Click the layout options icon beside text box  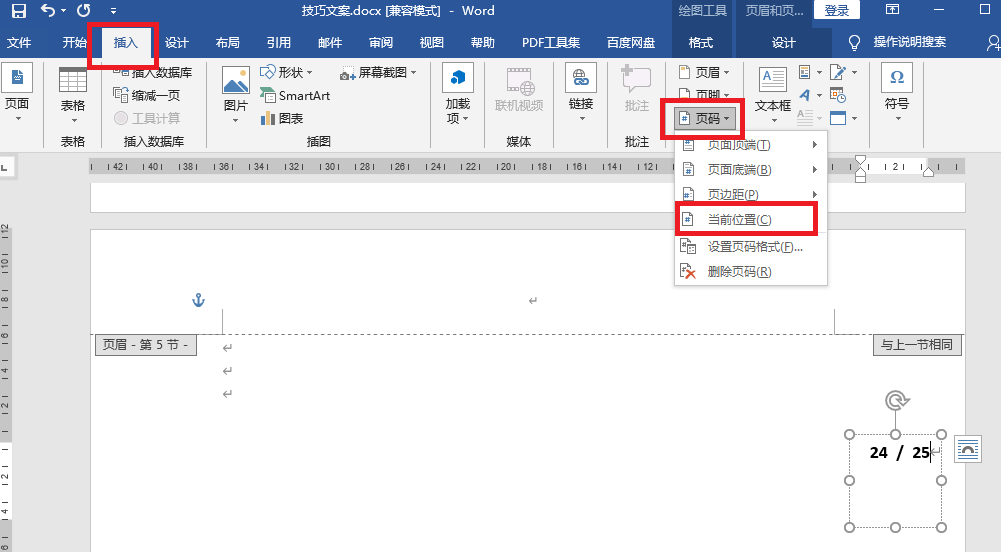coord(968,450)
